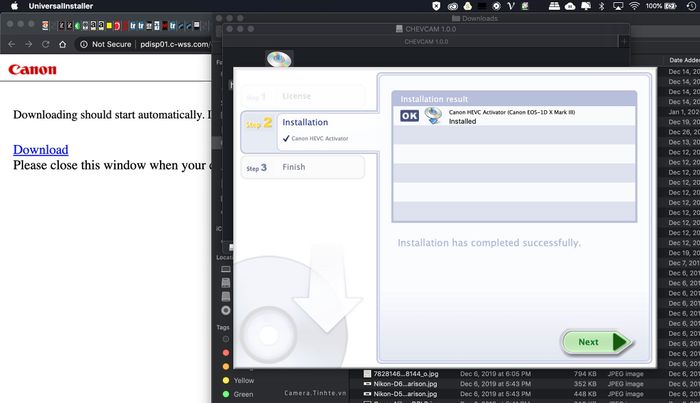Image resolution: width=700 pixels, height=403 pixels.
Task: Click the 794 KB size cell
Action: (585, 374)
